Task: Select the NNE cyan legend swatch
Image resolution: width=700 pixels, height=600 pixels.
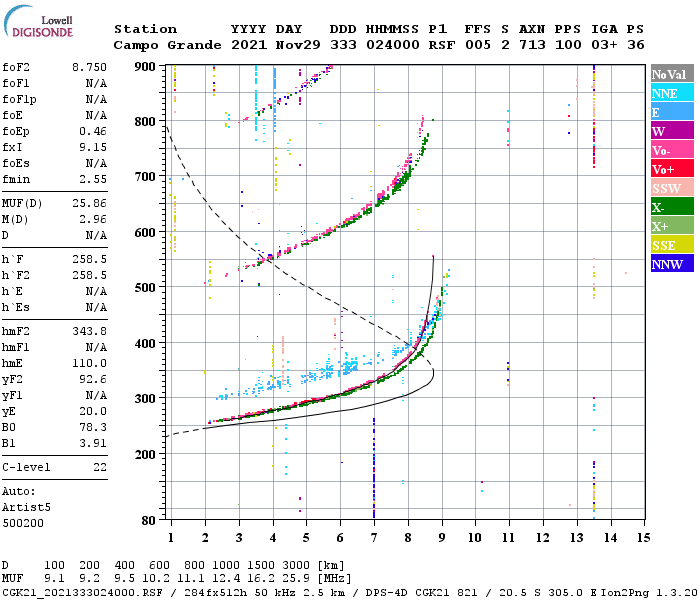Action: point(672,93)
